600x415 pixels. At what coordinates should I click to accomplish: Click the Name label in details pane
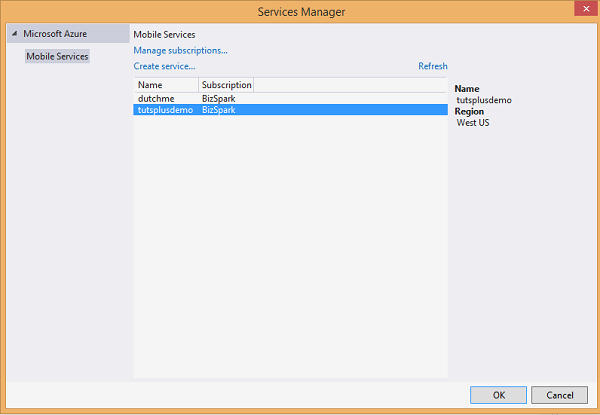click(467, 89)
